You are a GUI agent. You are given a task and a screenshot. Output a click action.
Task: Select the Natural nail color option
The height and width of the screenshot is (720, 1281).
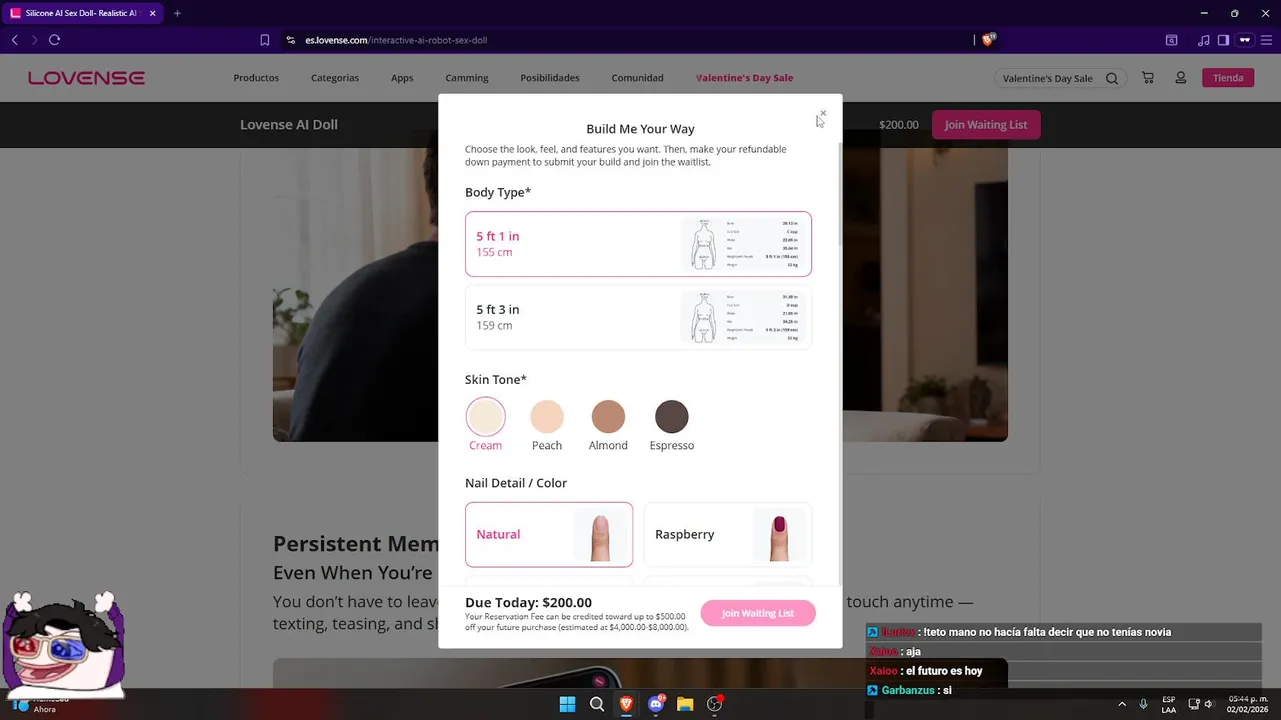point(549,534)
